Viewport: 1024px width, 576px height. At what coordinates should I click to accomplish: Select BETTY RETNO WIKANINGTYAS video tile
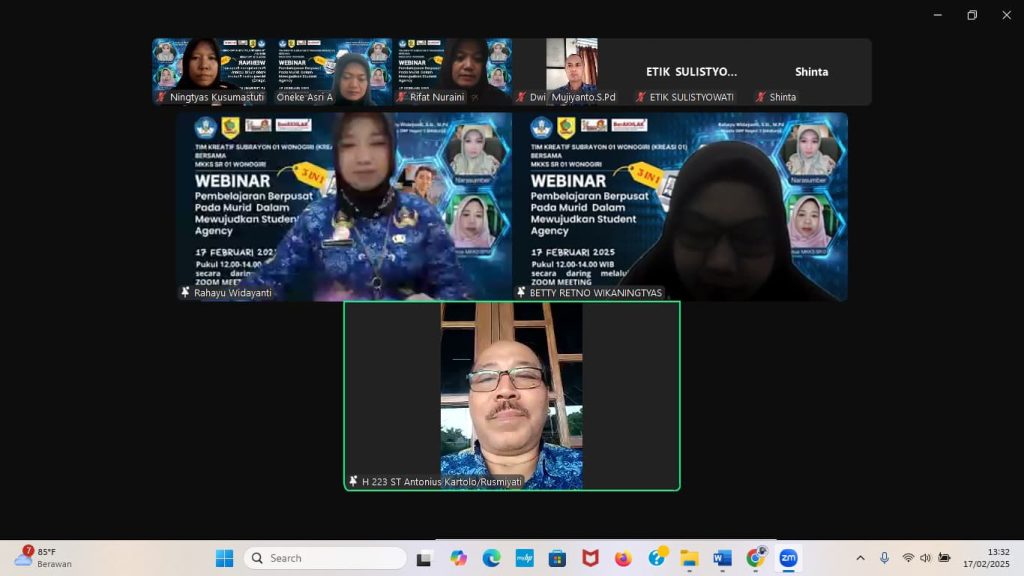[680, 206]
